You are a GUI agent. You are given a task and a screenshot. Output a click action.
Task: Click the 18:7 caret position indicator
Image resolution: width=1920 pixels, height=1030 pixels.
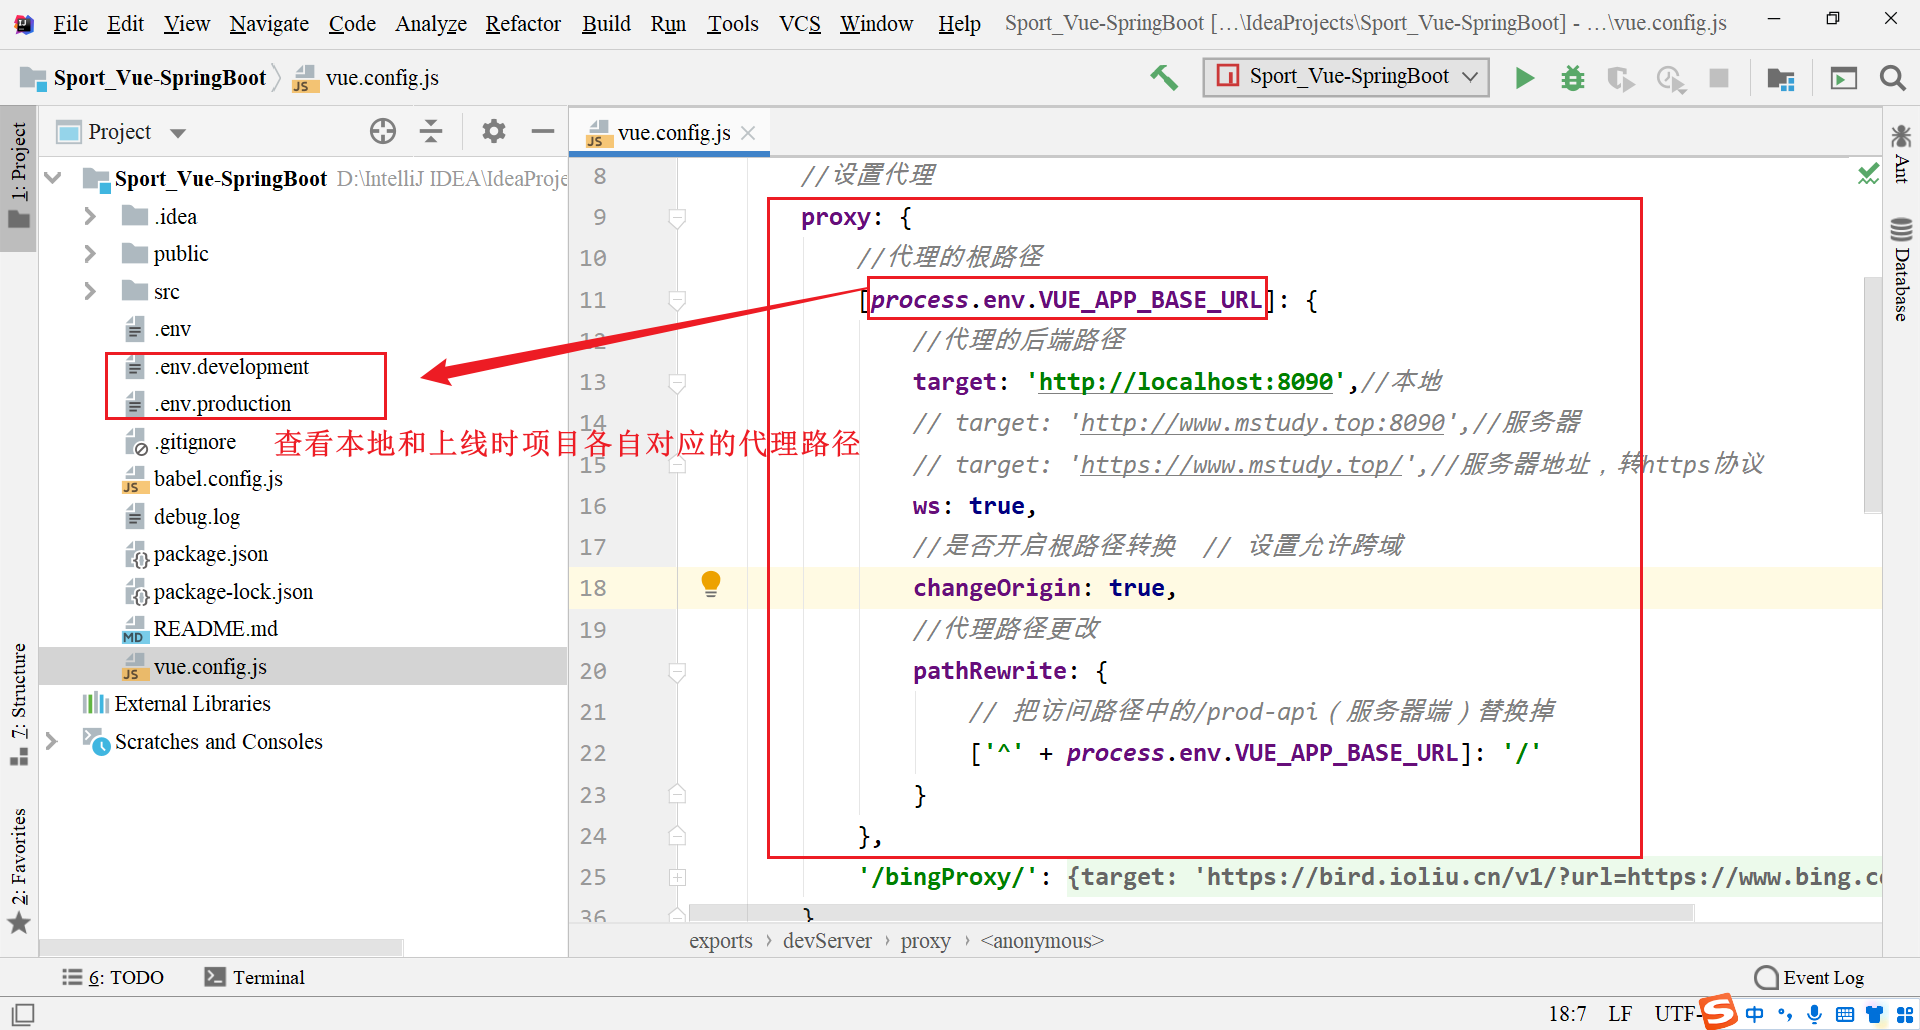point(1567,1014)
